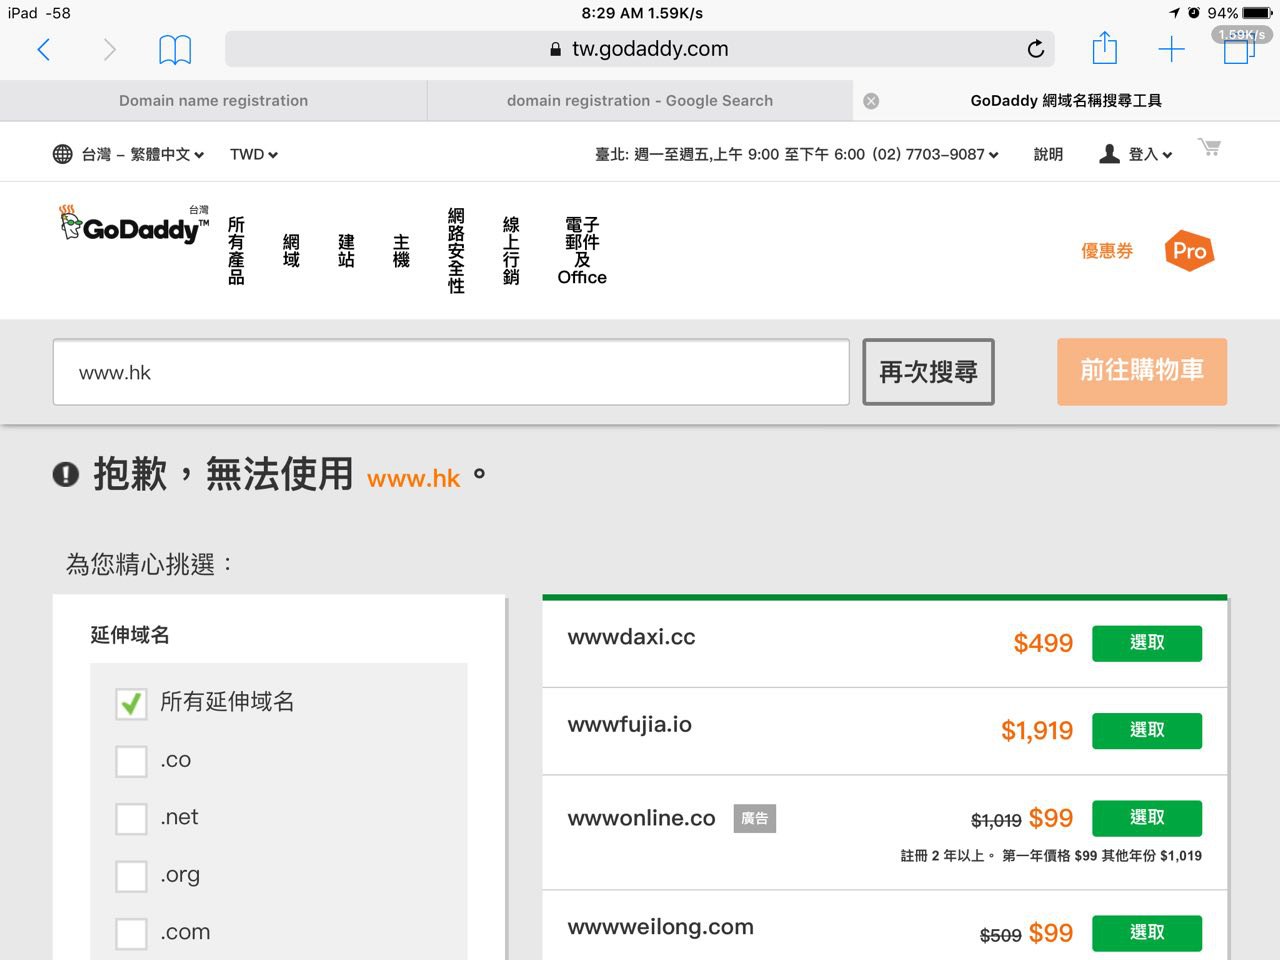Image resolution: width=1280 pixels, height=960 pixels.
Task: Open the 優惠券 coupon link
Action: coord(1107,251)
